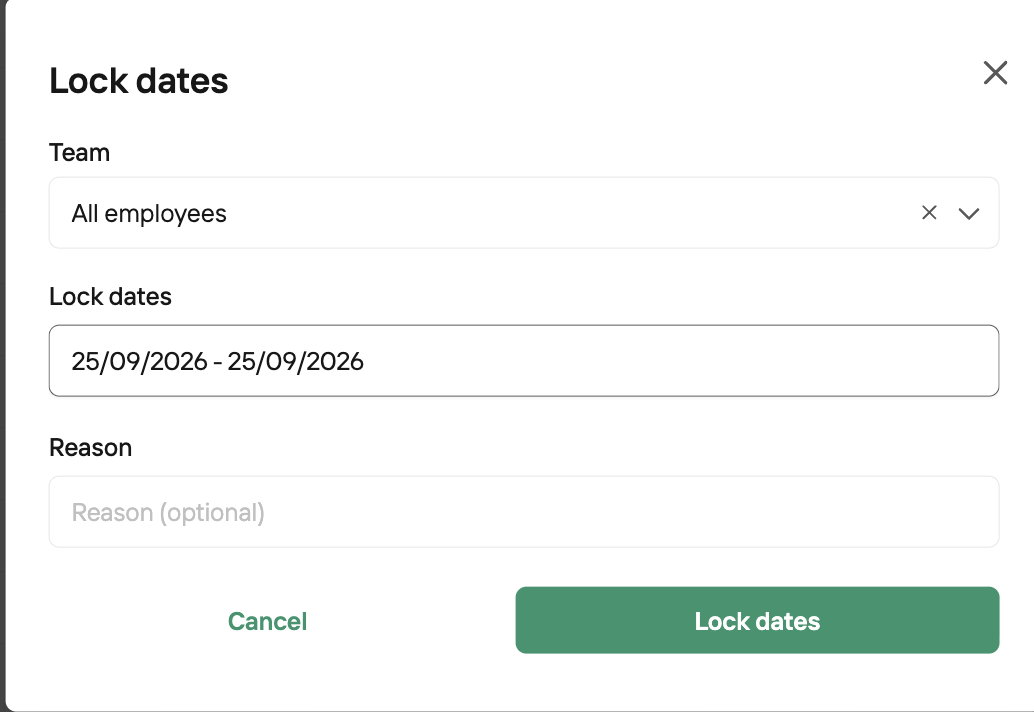This screenshot has height=712, width=1034.
Task: Click the Lock dates field label
Action: point(110,297)
